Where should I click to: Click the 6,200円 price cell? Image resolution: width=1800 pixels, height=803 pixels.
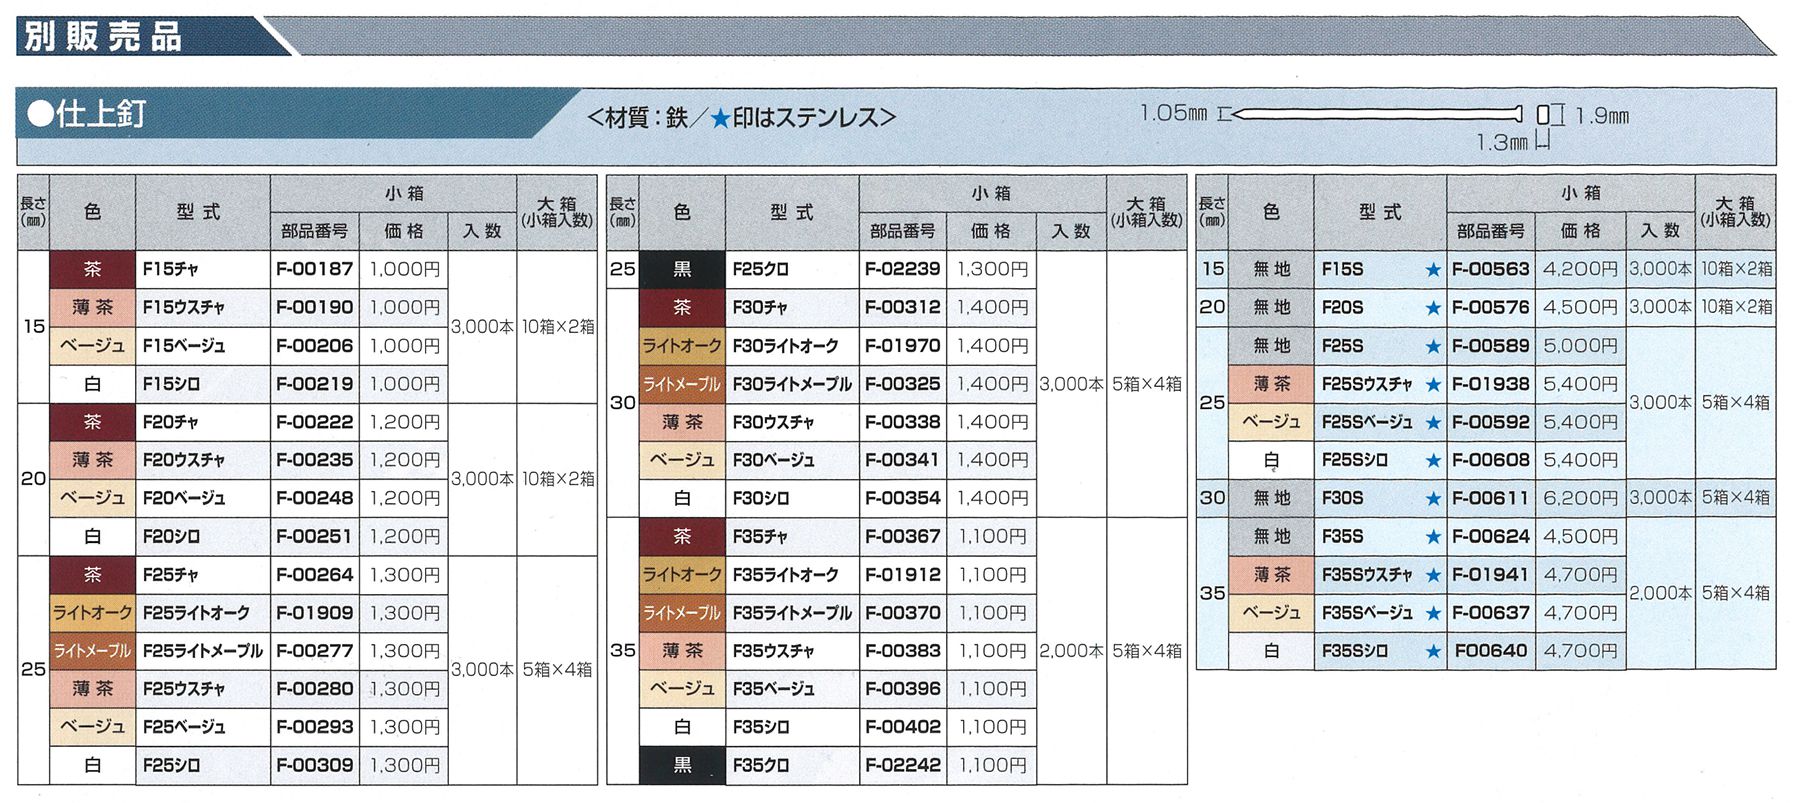(x=1581, y=498)
